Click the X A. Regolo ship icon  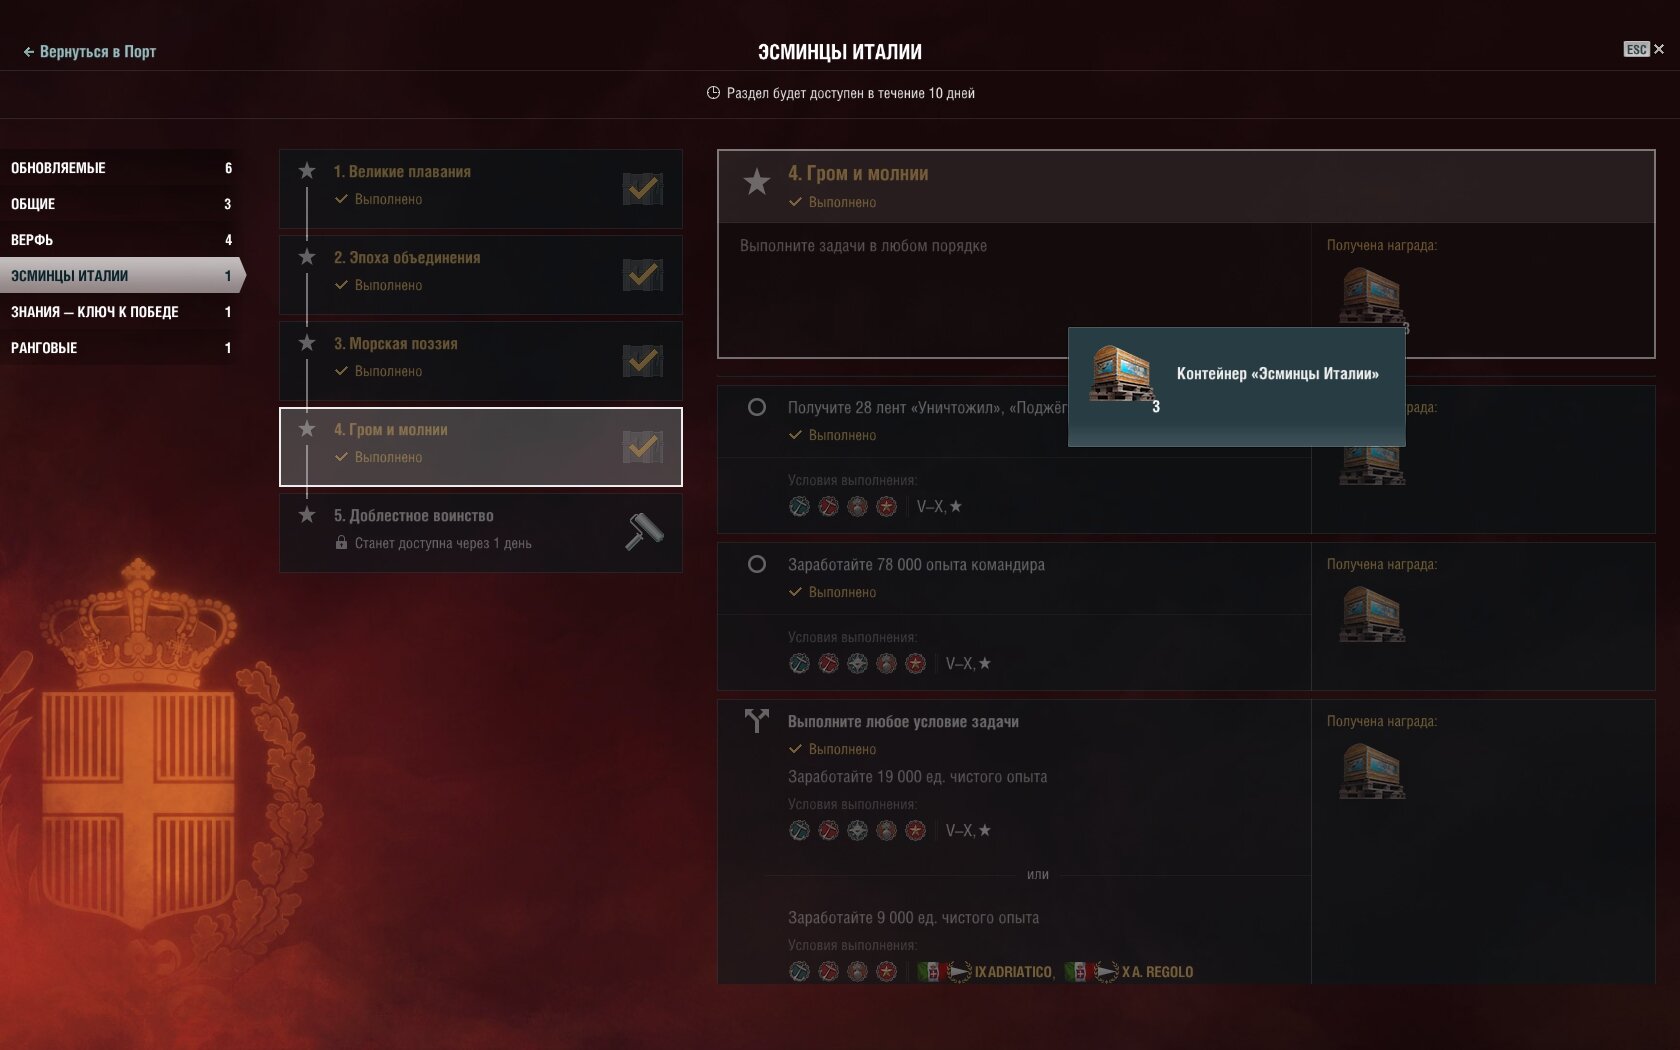click(1106, 971)
